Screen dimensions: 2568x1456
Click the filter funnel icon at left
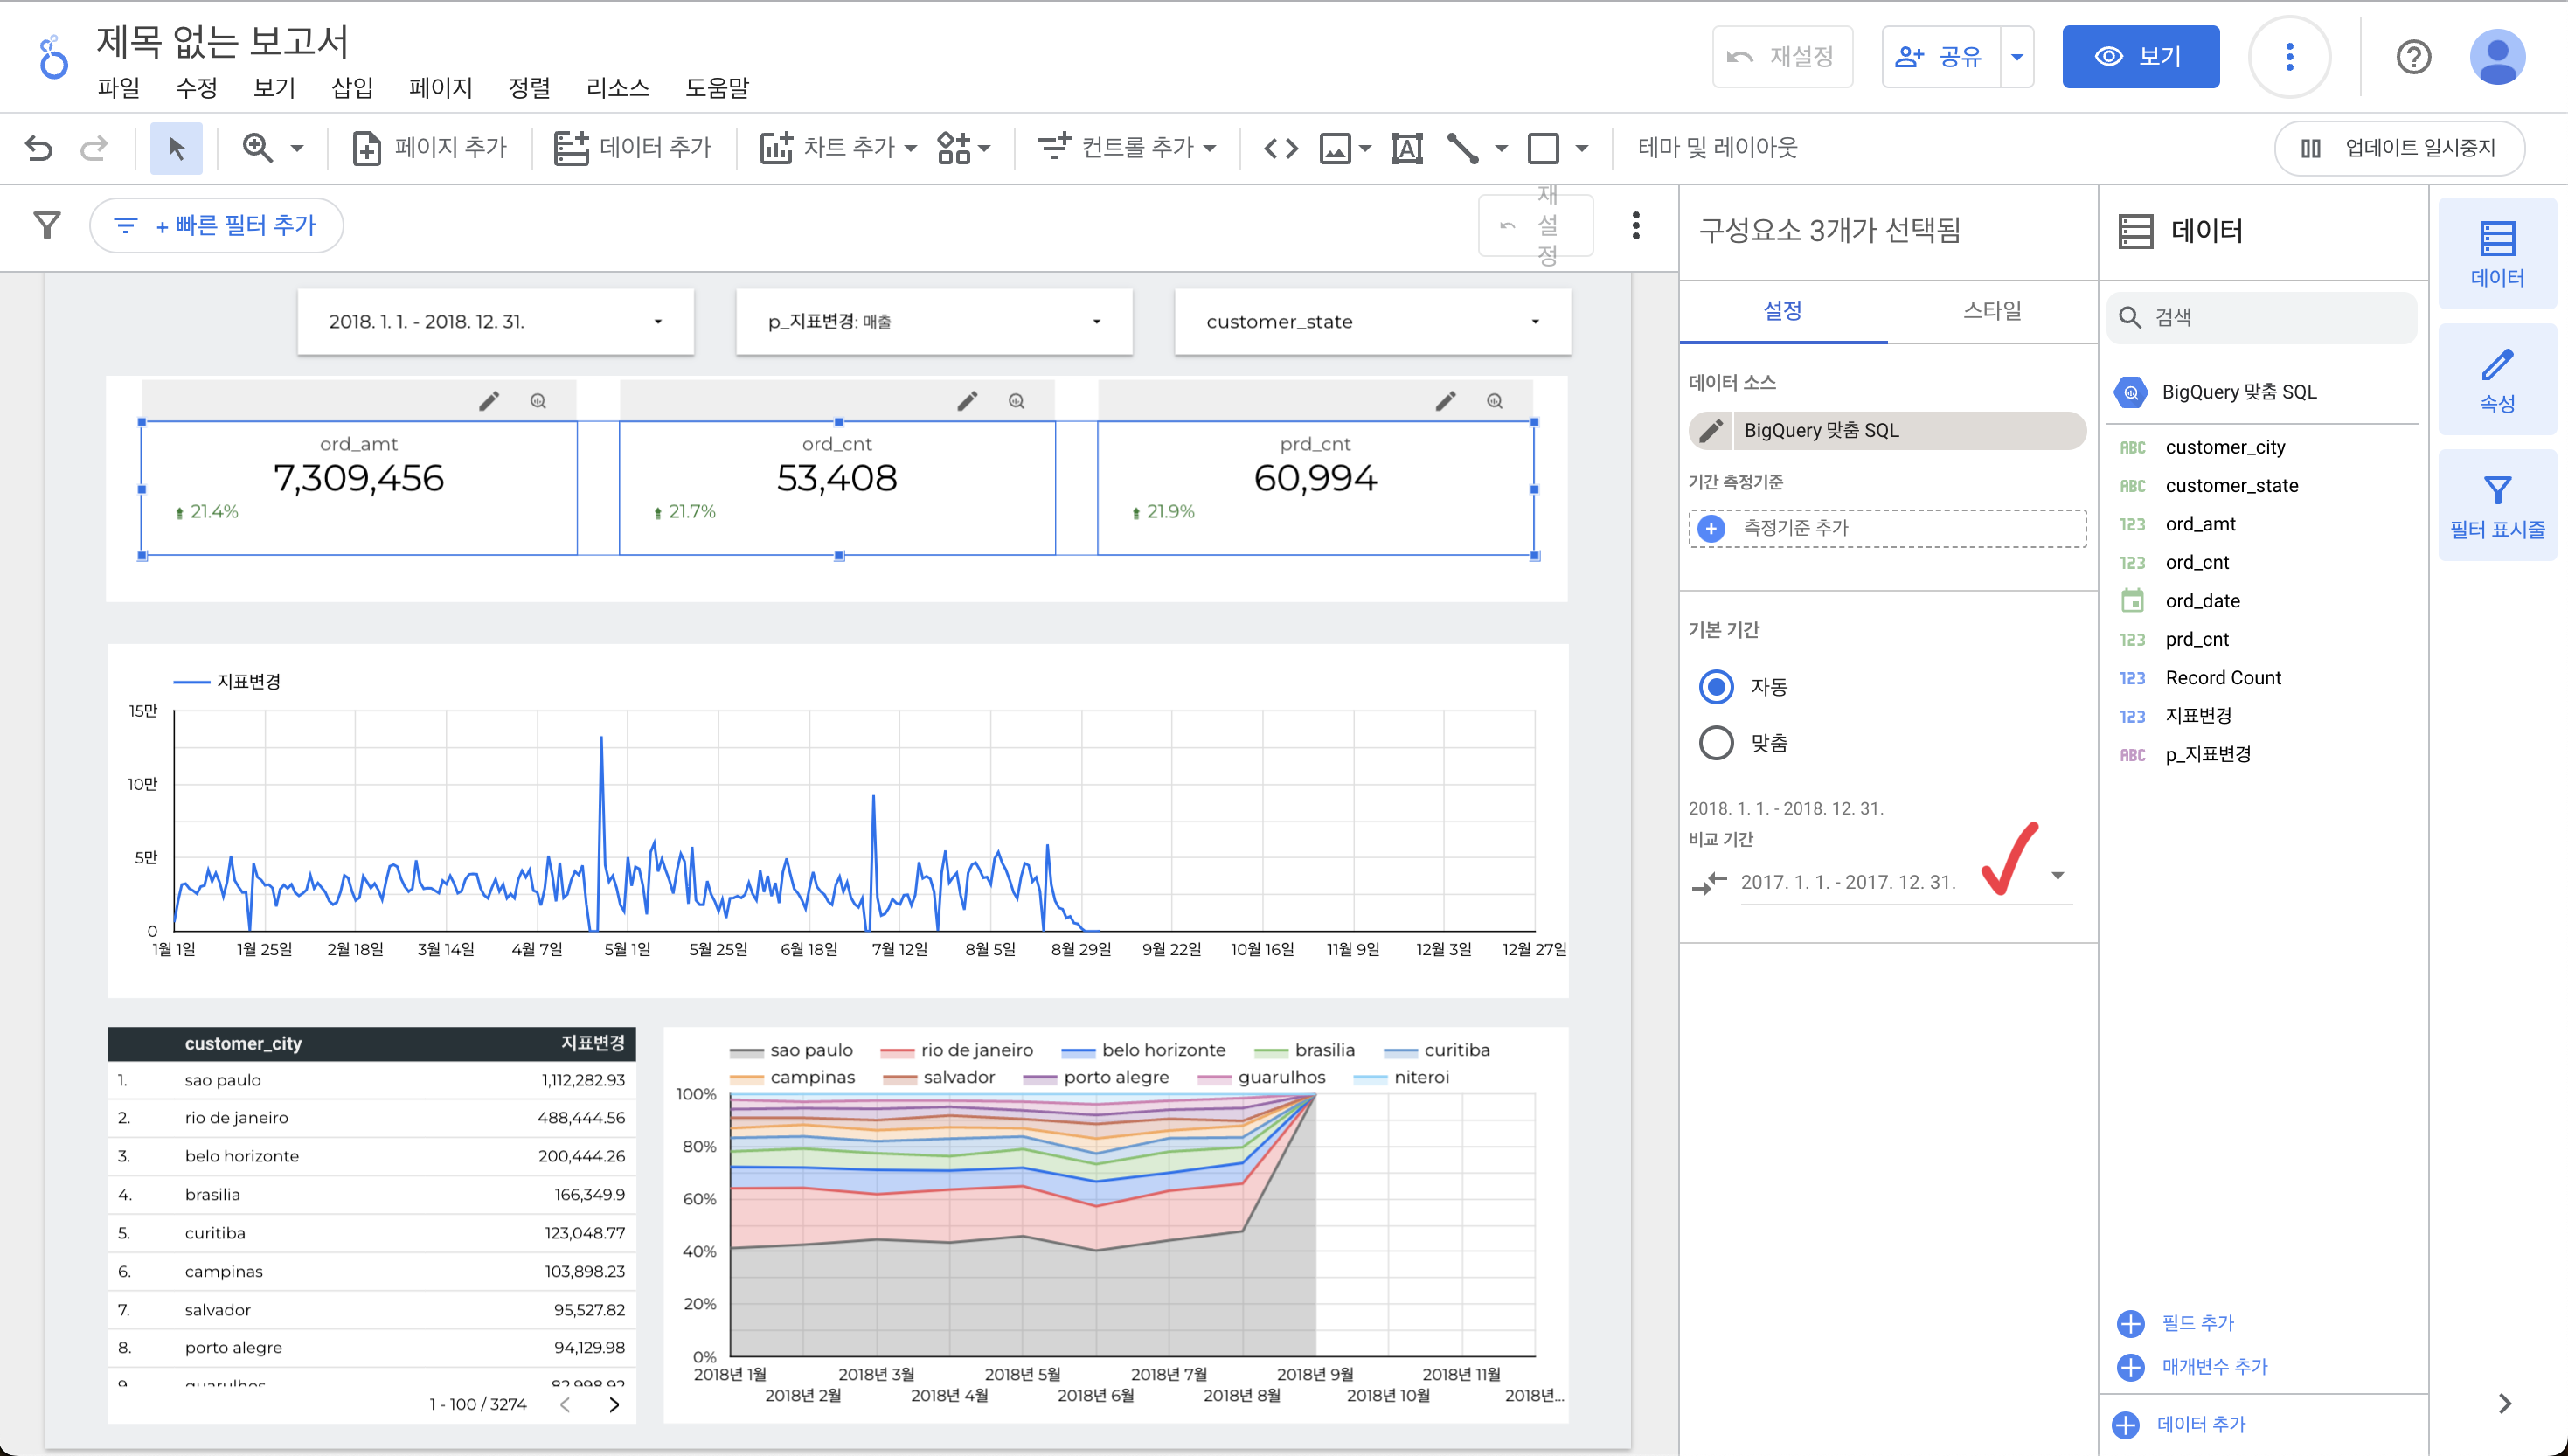point(47,225)
